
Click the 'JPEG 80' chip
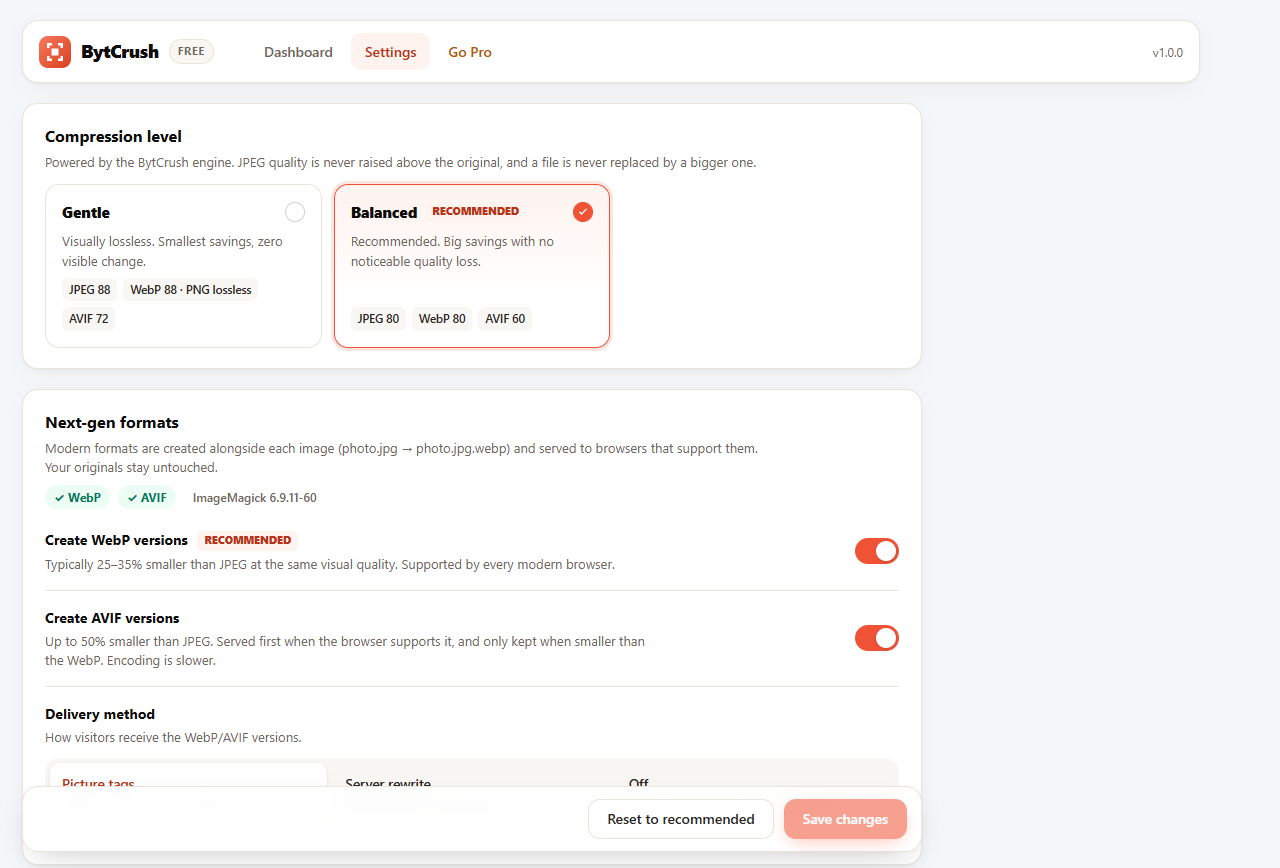coord(378,319)
